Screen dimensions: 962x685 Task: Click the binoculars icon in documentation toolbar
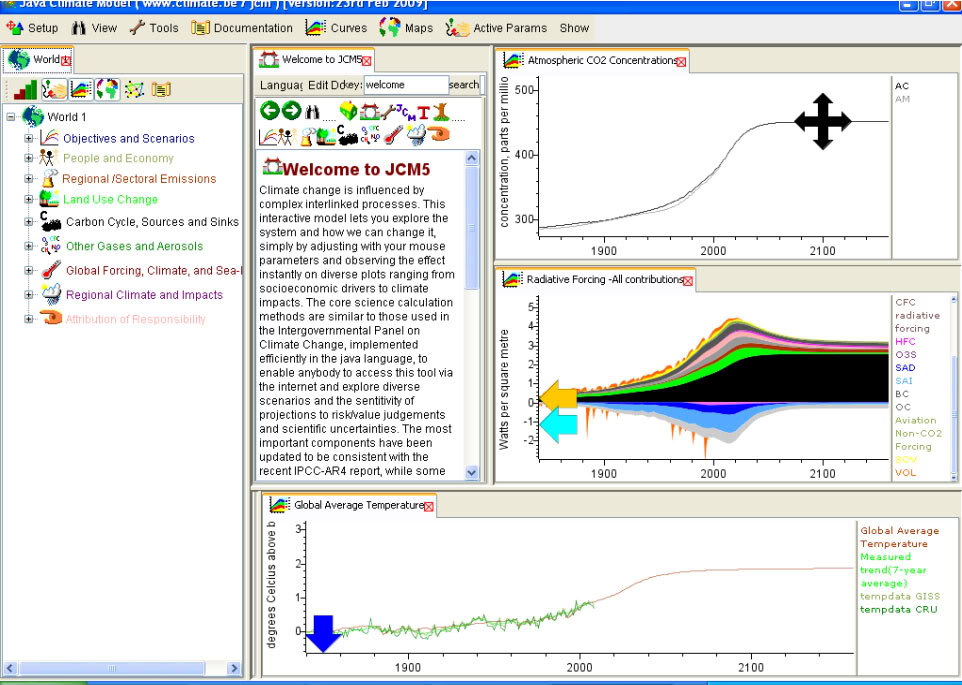[x=313, y=111]
